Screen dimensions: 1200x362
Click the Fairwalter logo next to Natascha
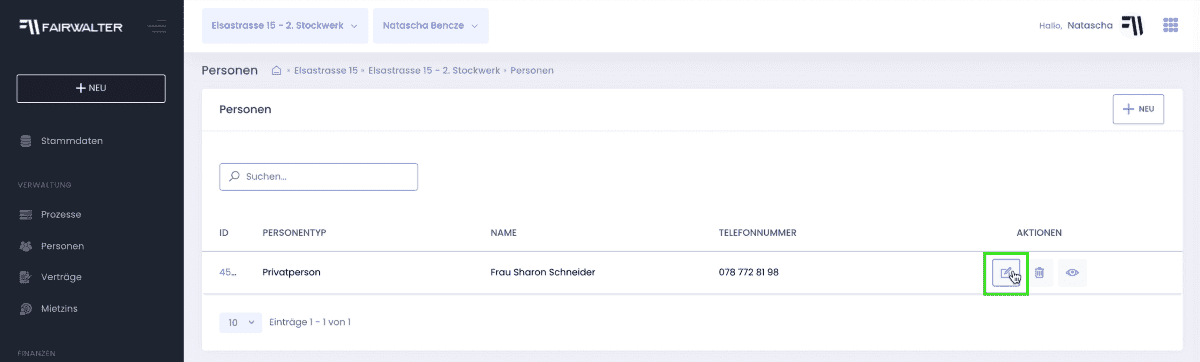pyautogui.click(x=1132, y=25)
